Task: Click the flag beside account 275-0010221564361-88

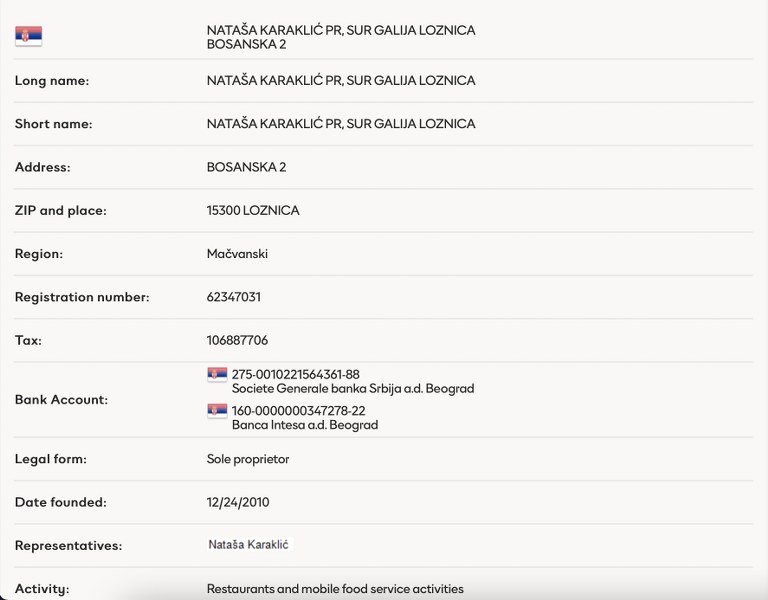Action: tap(217, 375)
